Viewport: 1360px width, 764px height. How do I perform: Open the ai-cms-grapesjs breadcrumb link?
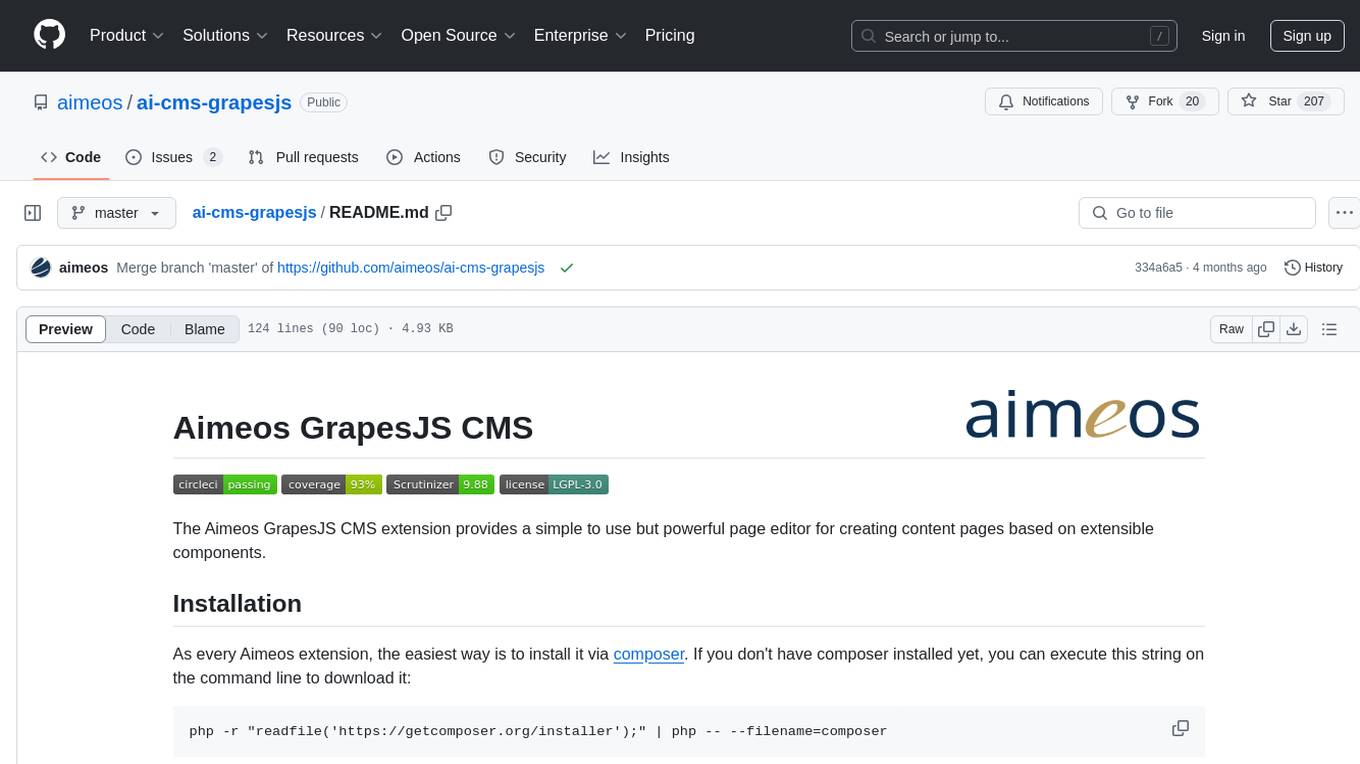click(x=254, y=212)
